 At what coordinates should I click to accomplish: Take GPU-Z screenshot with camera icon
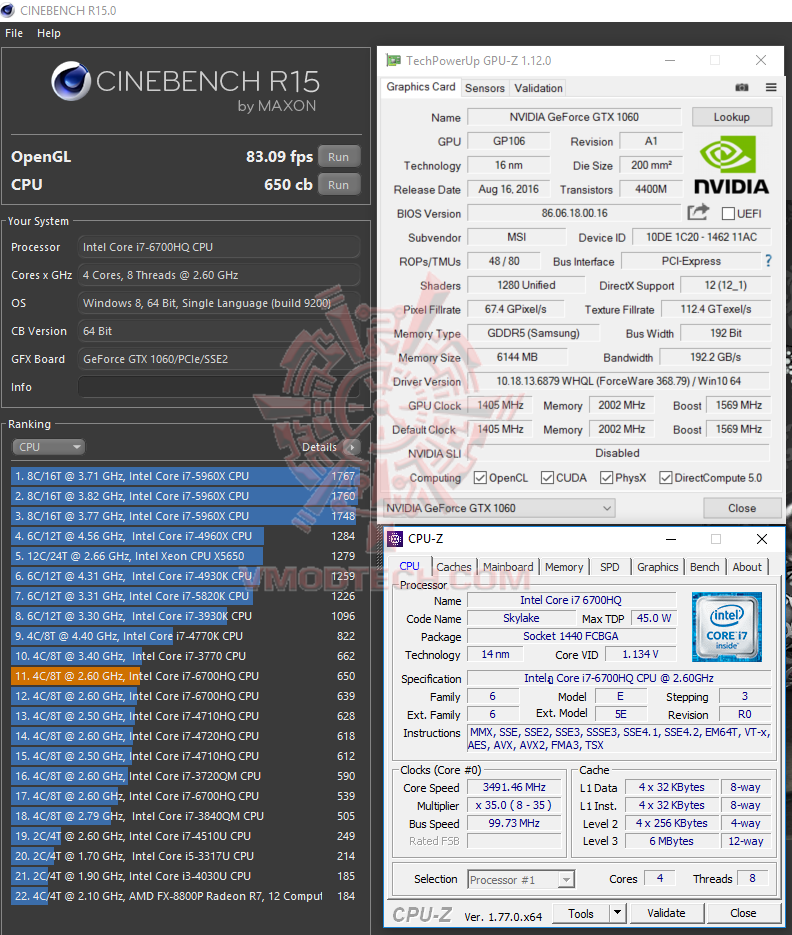pyautogui.click(x=742, y=88)
